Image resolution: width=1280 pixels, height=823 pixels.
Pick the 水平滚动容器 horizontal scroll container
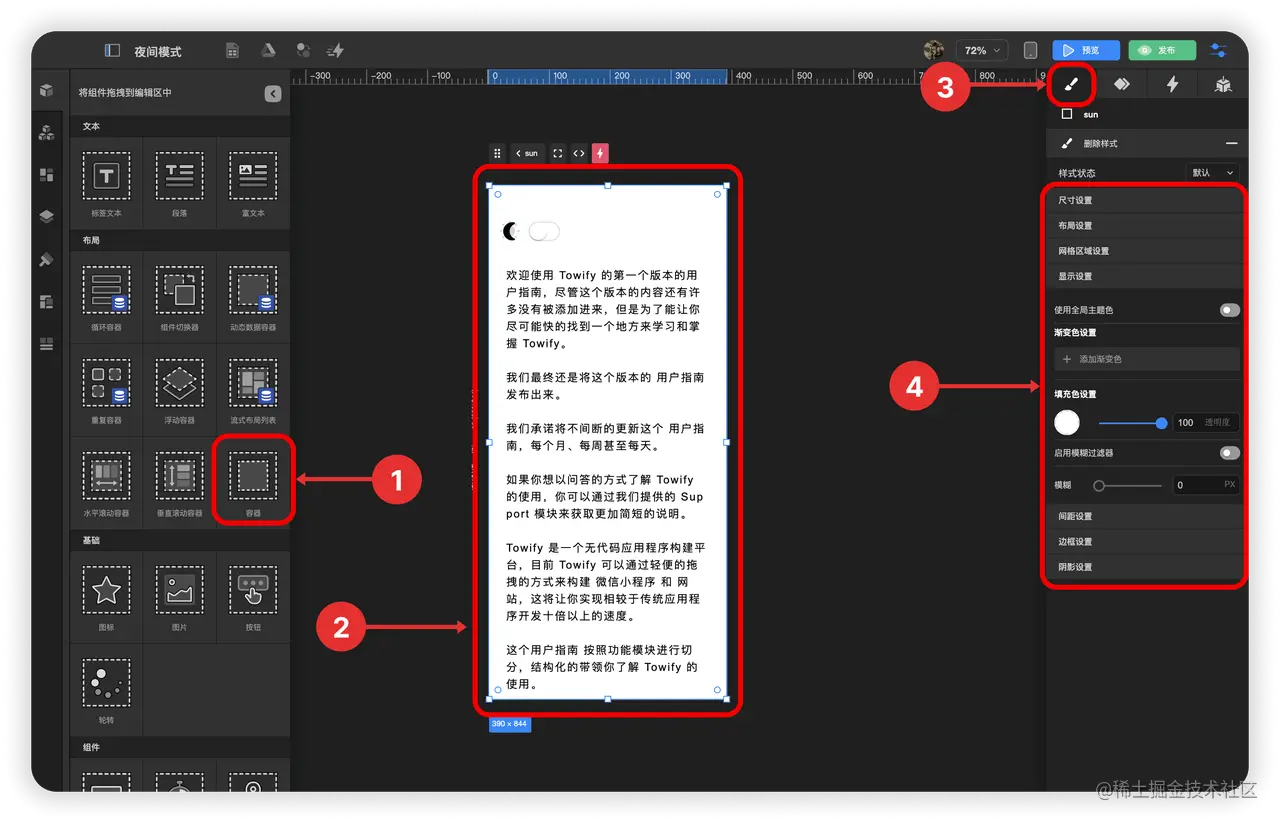[106, 484]
